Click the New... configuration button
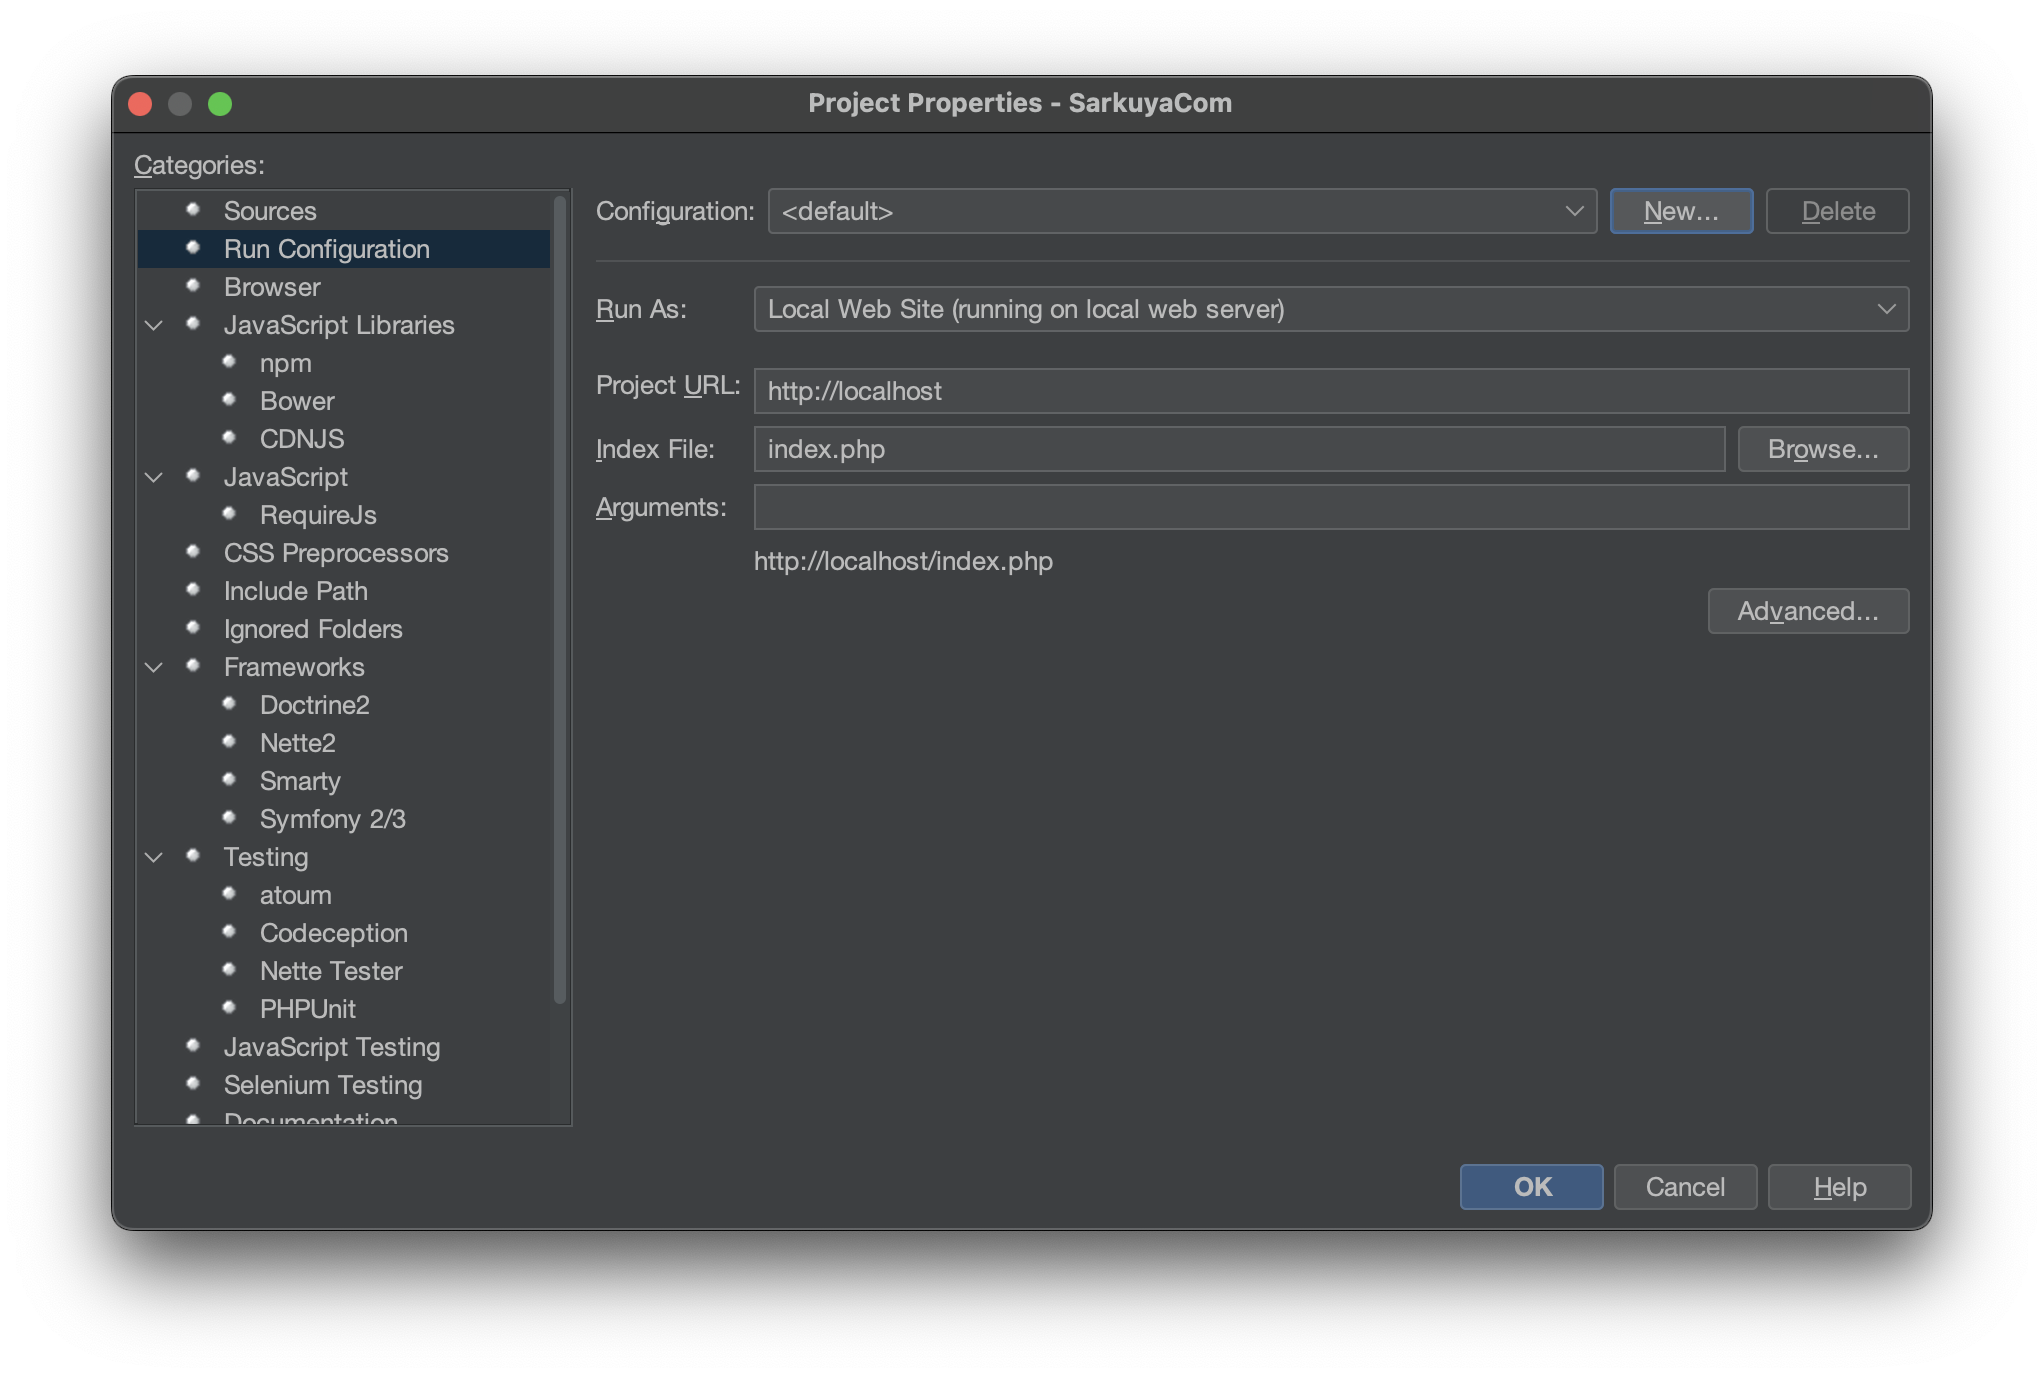This screenshot has width=2044, height=1378. click(x=1681, y=211)
